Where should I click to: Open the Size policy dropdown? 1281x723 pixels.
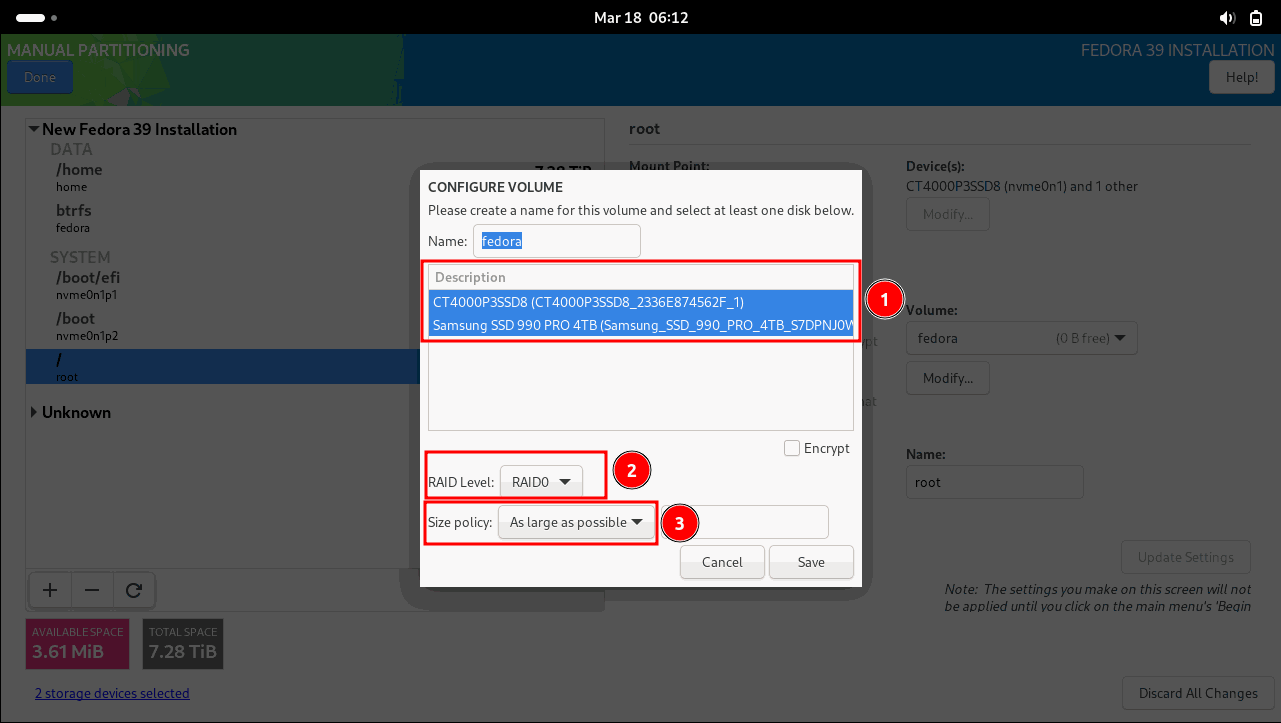[575, 522]
